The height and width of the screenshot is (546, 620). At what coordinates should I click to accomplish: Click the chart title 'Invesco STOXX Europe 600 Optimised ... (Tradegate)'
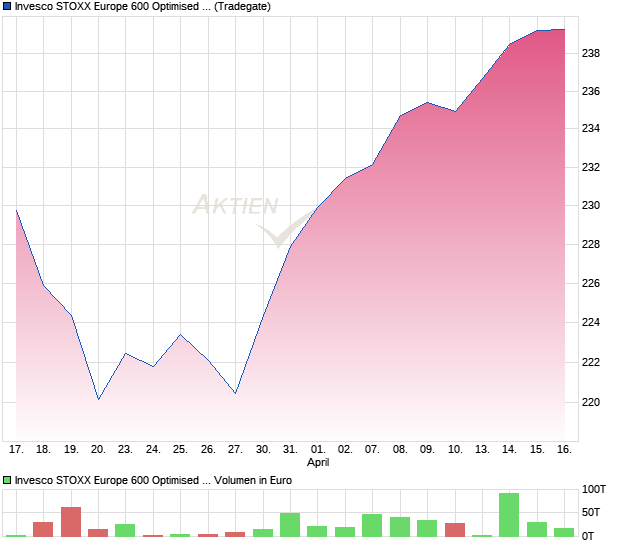[x=143, y=7]
